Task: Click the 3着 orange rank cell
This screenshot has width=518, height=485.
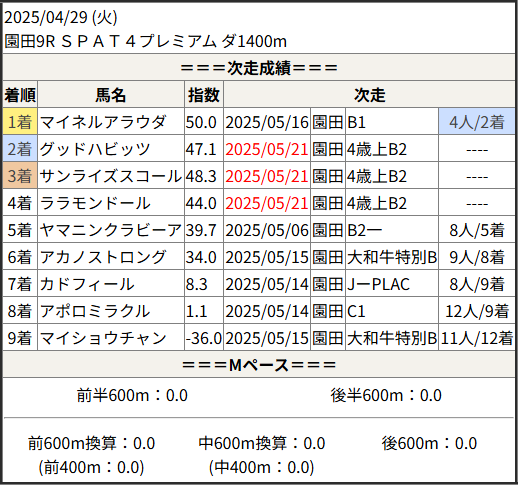Action: (20, 175)
